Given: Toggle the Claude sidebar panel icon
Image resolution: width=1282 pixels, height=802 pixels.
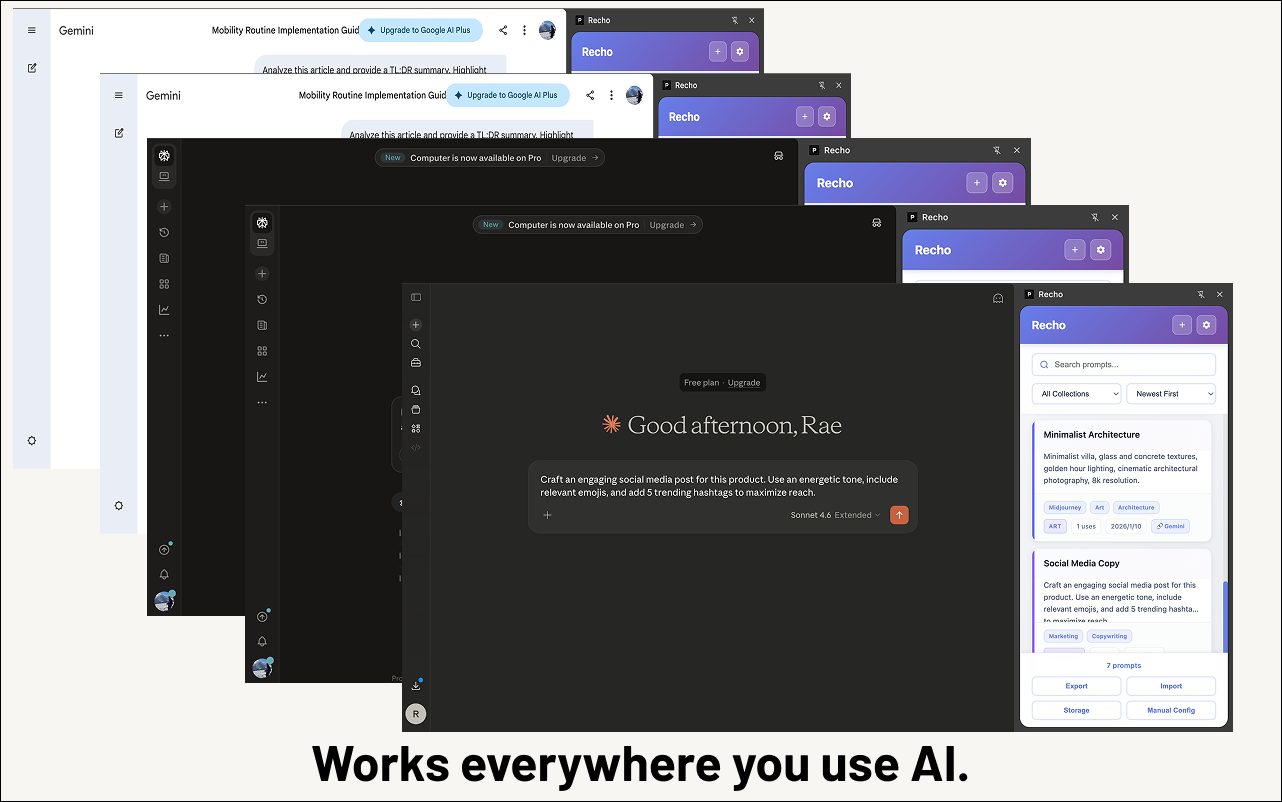Looking at the screenshot, I should [416, 297].
